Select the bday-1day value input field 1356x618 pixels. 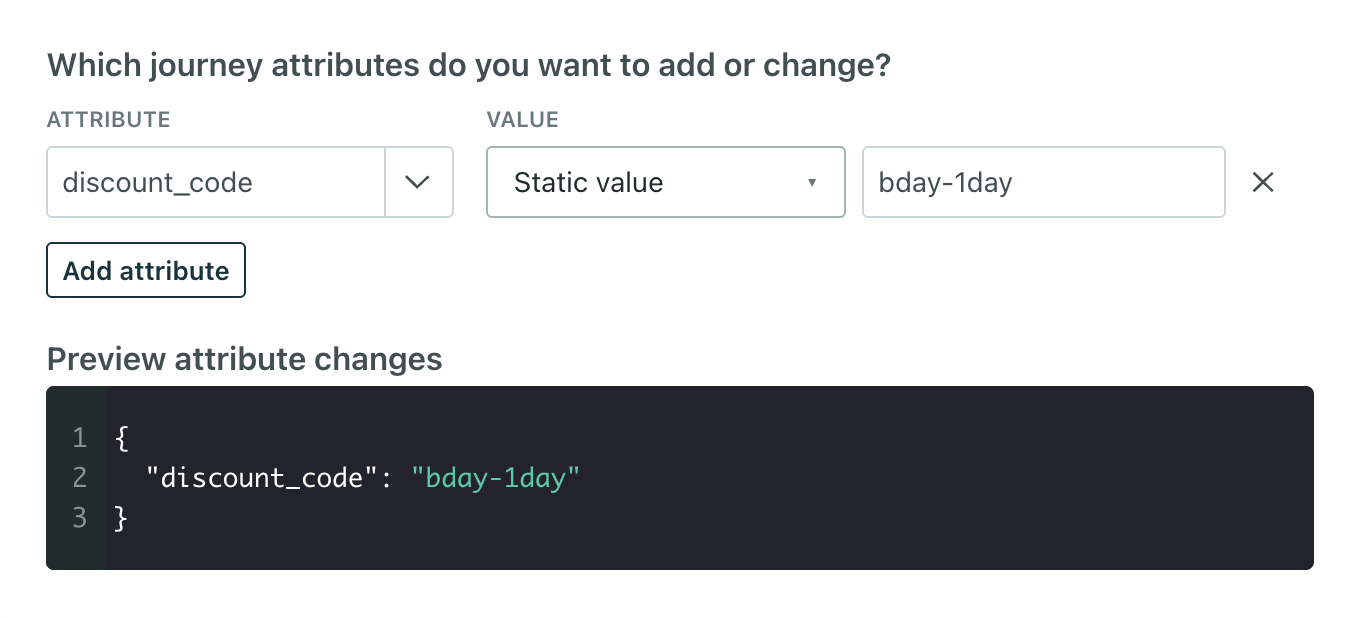(x=1043, y=182)
